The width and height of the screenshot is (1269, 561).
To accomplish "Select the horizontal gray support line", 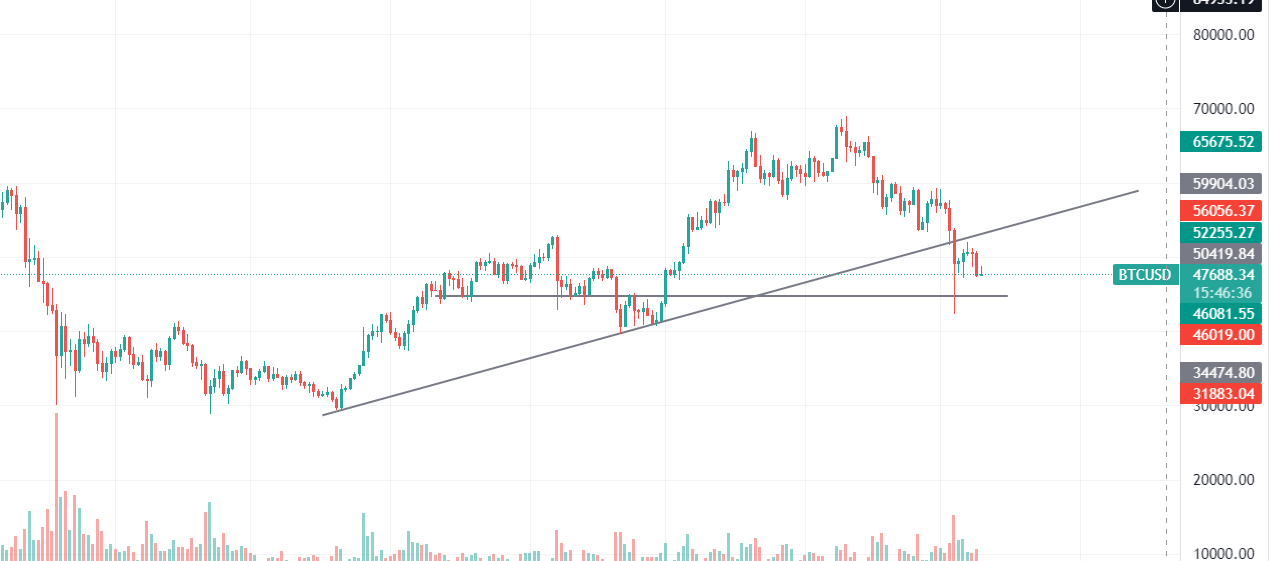I will [x=725, y=296].
